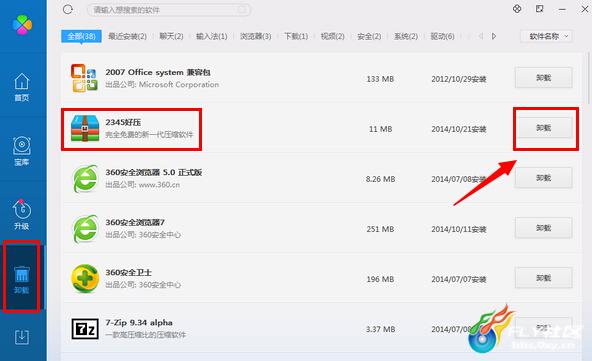The height and width of the screenshot is (361, 592).
Task: Click the search magnifier in search box
Action: coord(243,10)
